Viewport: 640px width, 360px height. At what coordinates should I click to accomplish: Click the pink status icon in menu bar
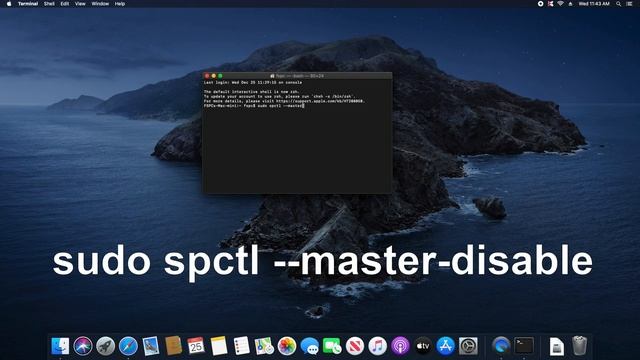click(x=551, y=4)
